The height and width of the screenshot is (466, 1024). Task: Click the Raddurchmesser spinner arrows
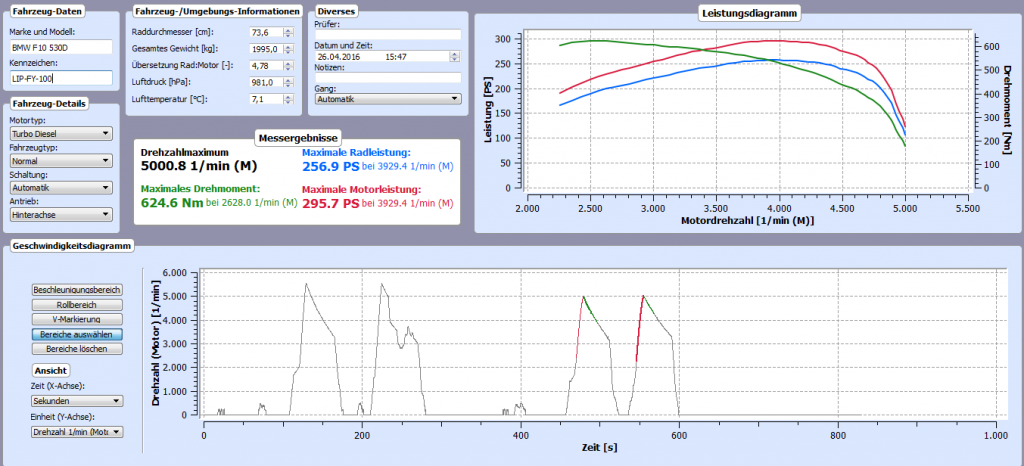(288, 32)
